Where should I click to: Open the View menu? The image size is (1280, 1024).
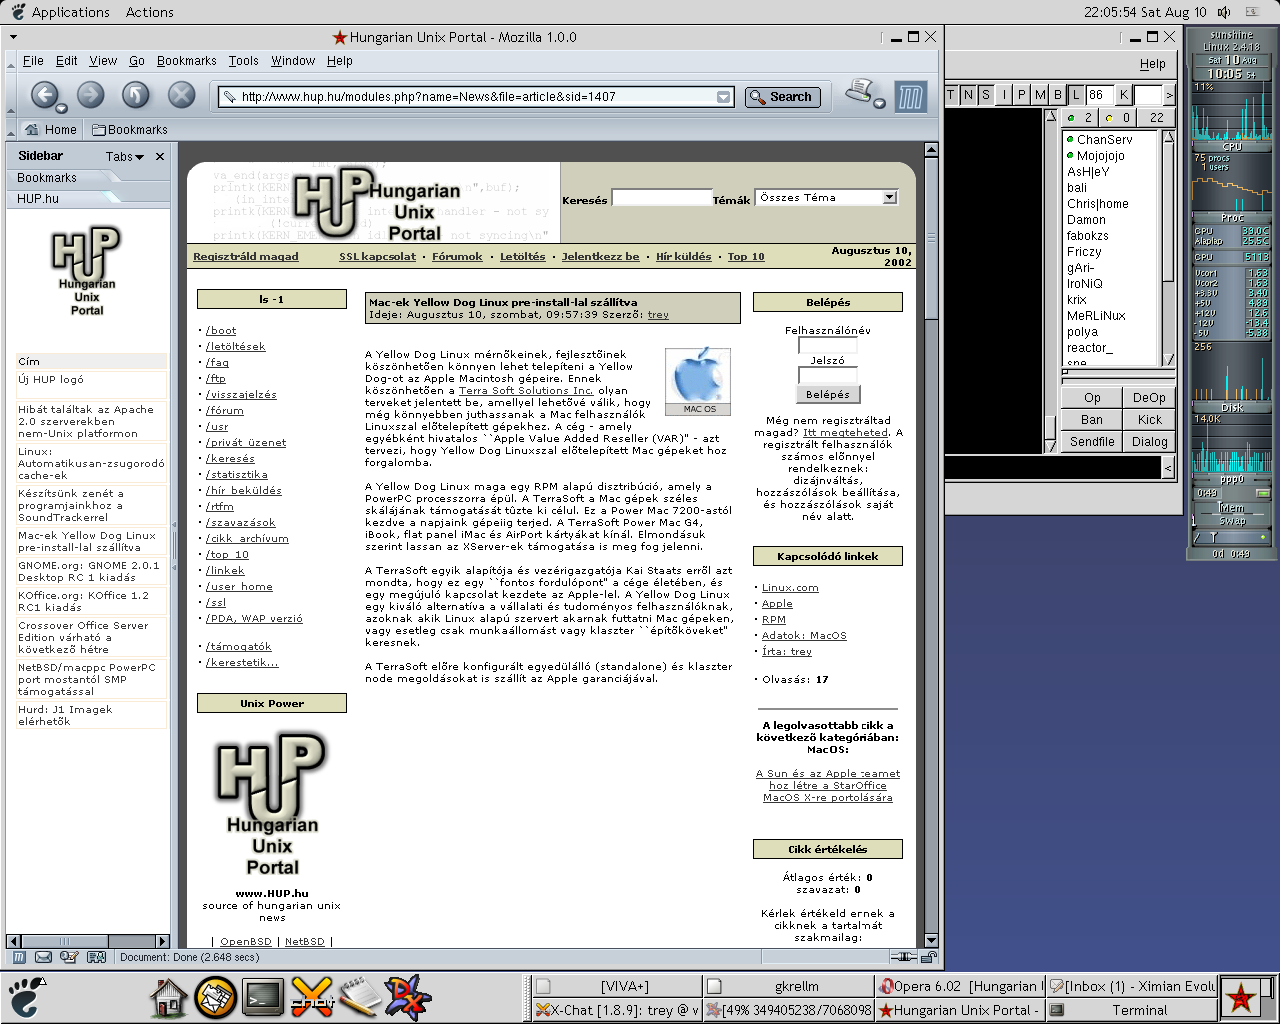[x=103, y=61]
